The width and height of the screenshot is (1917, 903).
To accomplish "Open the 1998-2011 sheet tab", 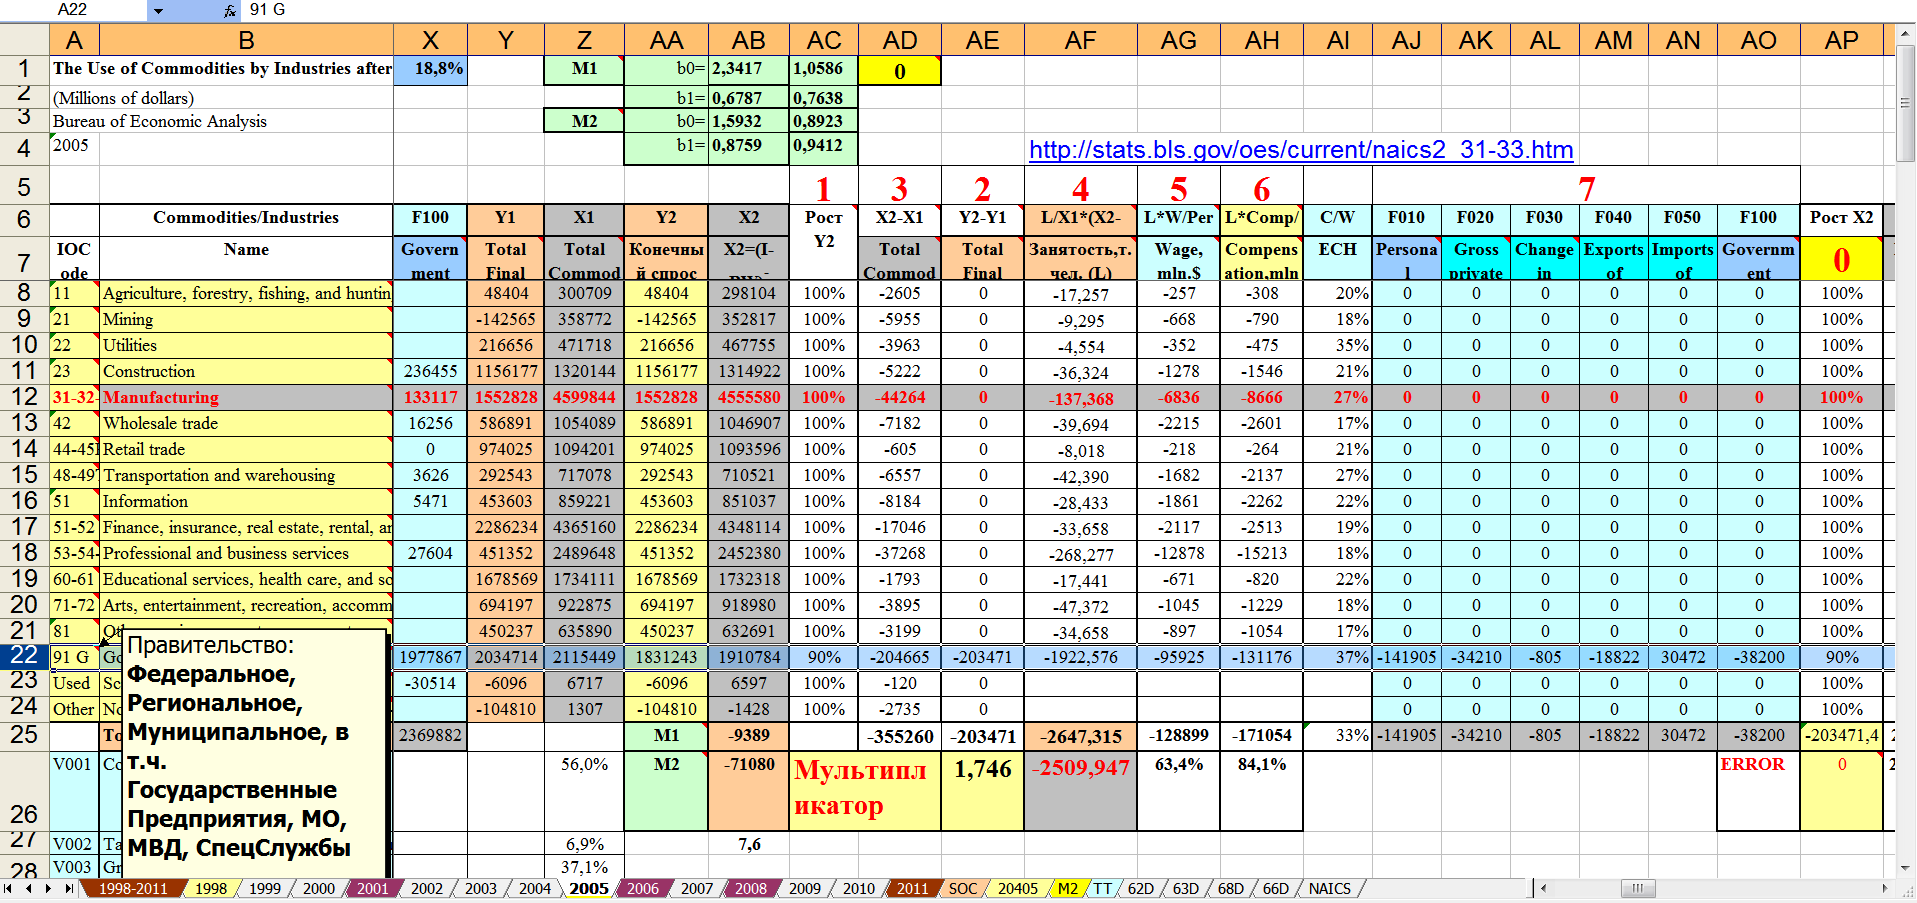I will (x=132, y=888).
